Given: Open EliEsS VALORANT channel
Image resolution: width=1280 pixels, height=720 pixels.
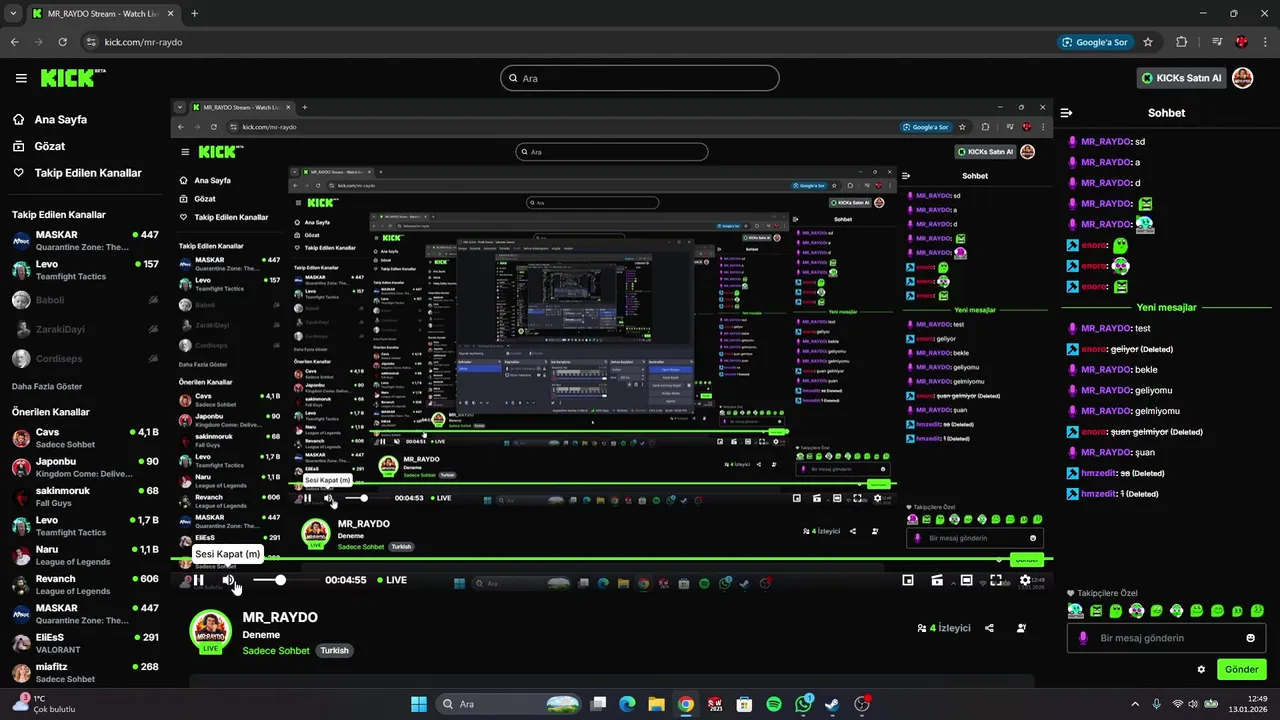Looking at the screenshot, I should (x=85, y=643).
